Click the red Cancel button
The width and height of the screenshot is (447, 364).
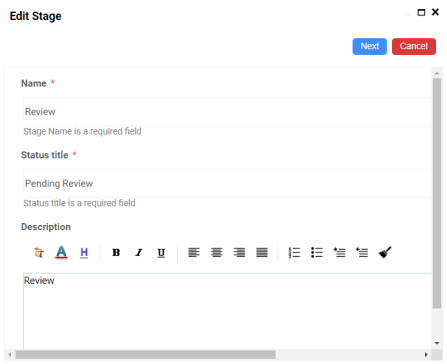click(414, 46)
